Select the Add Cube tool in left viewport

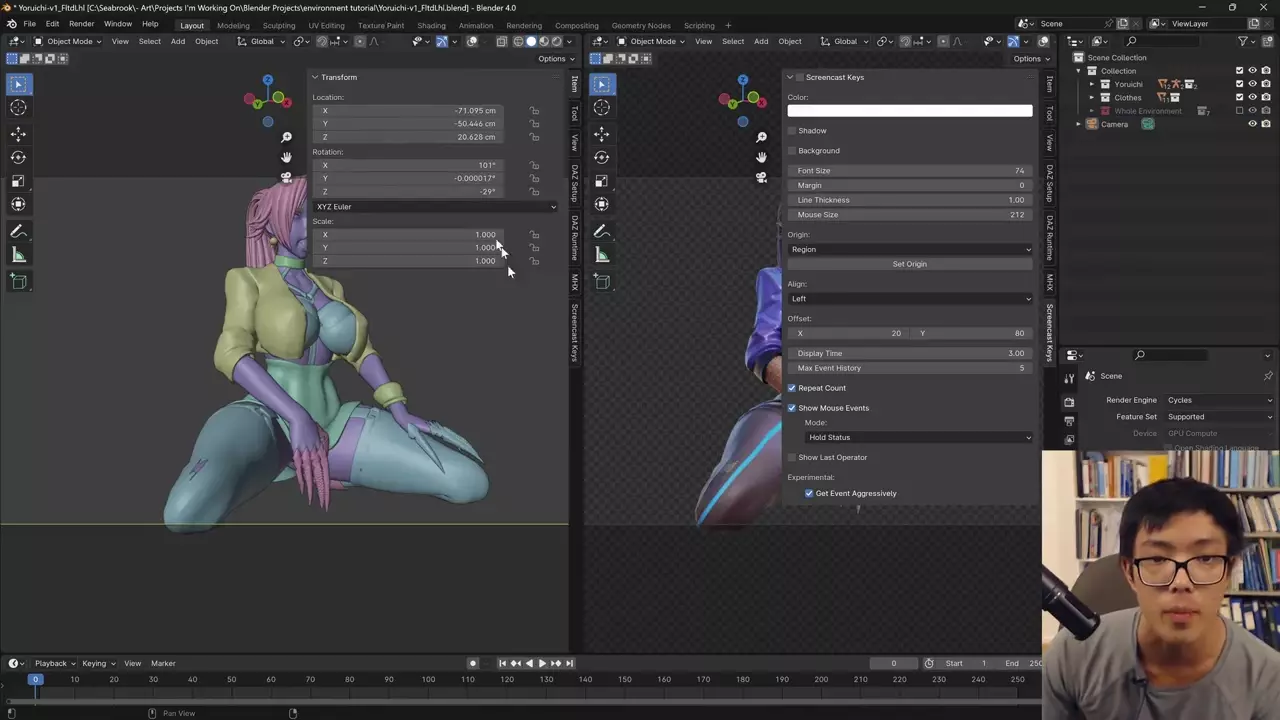(18, 282)
